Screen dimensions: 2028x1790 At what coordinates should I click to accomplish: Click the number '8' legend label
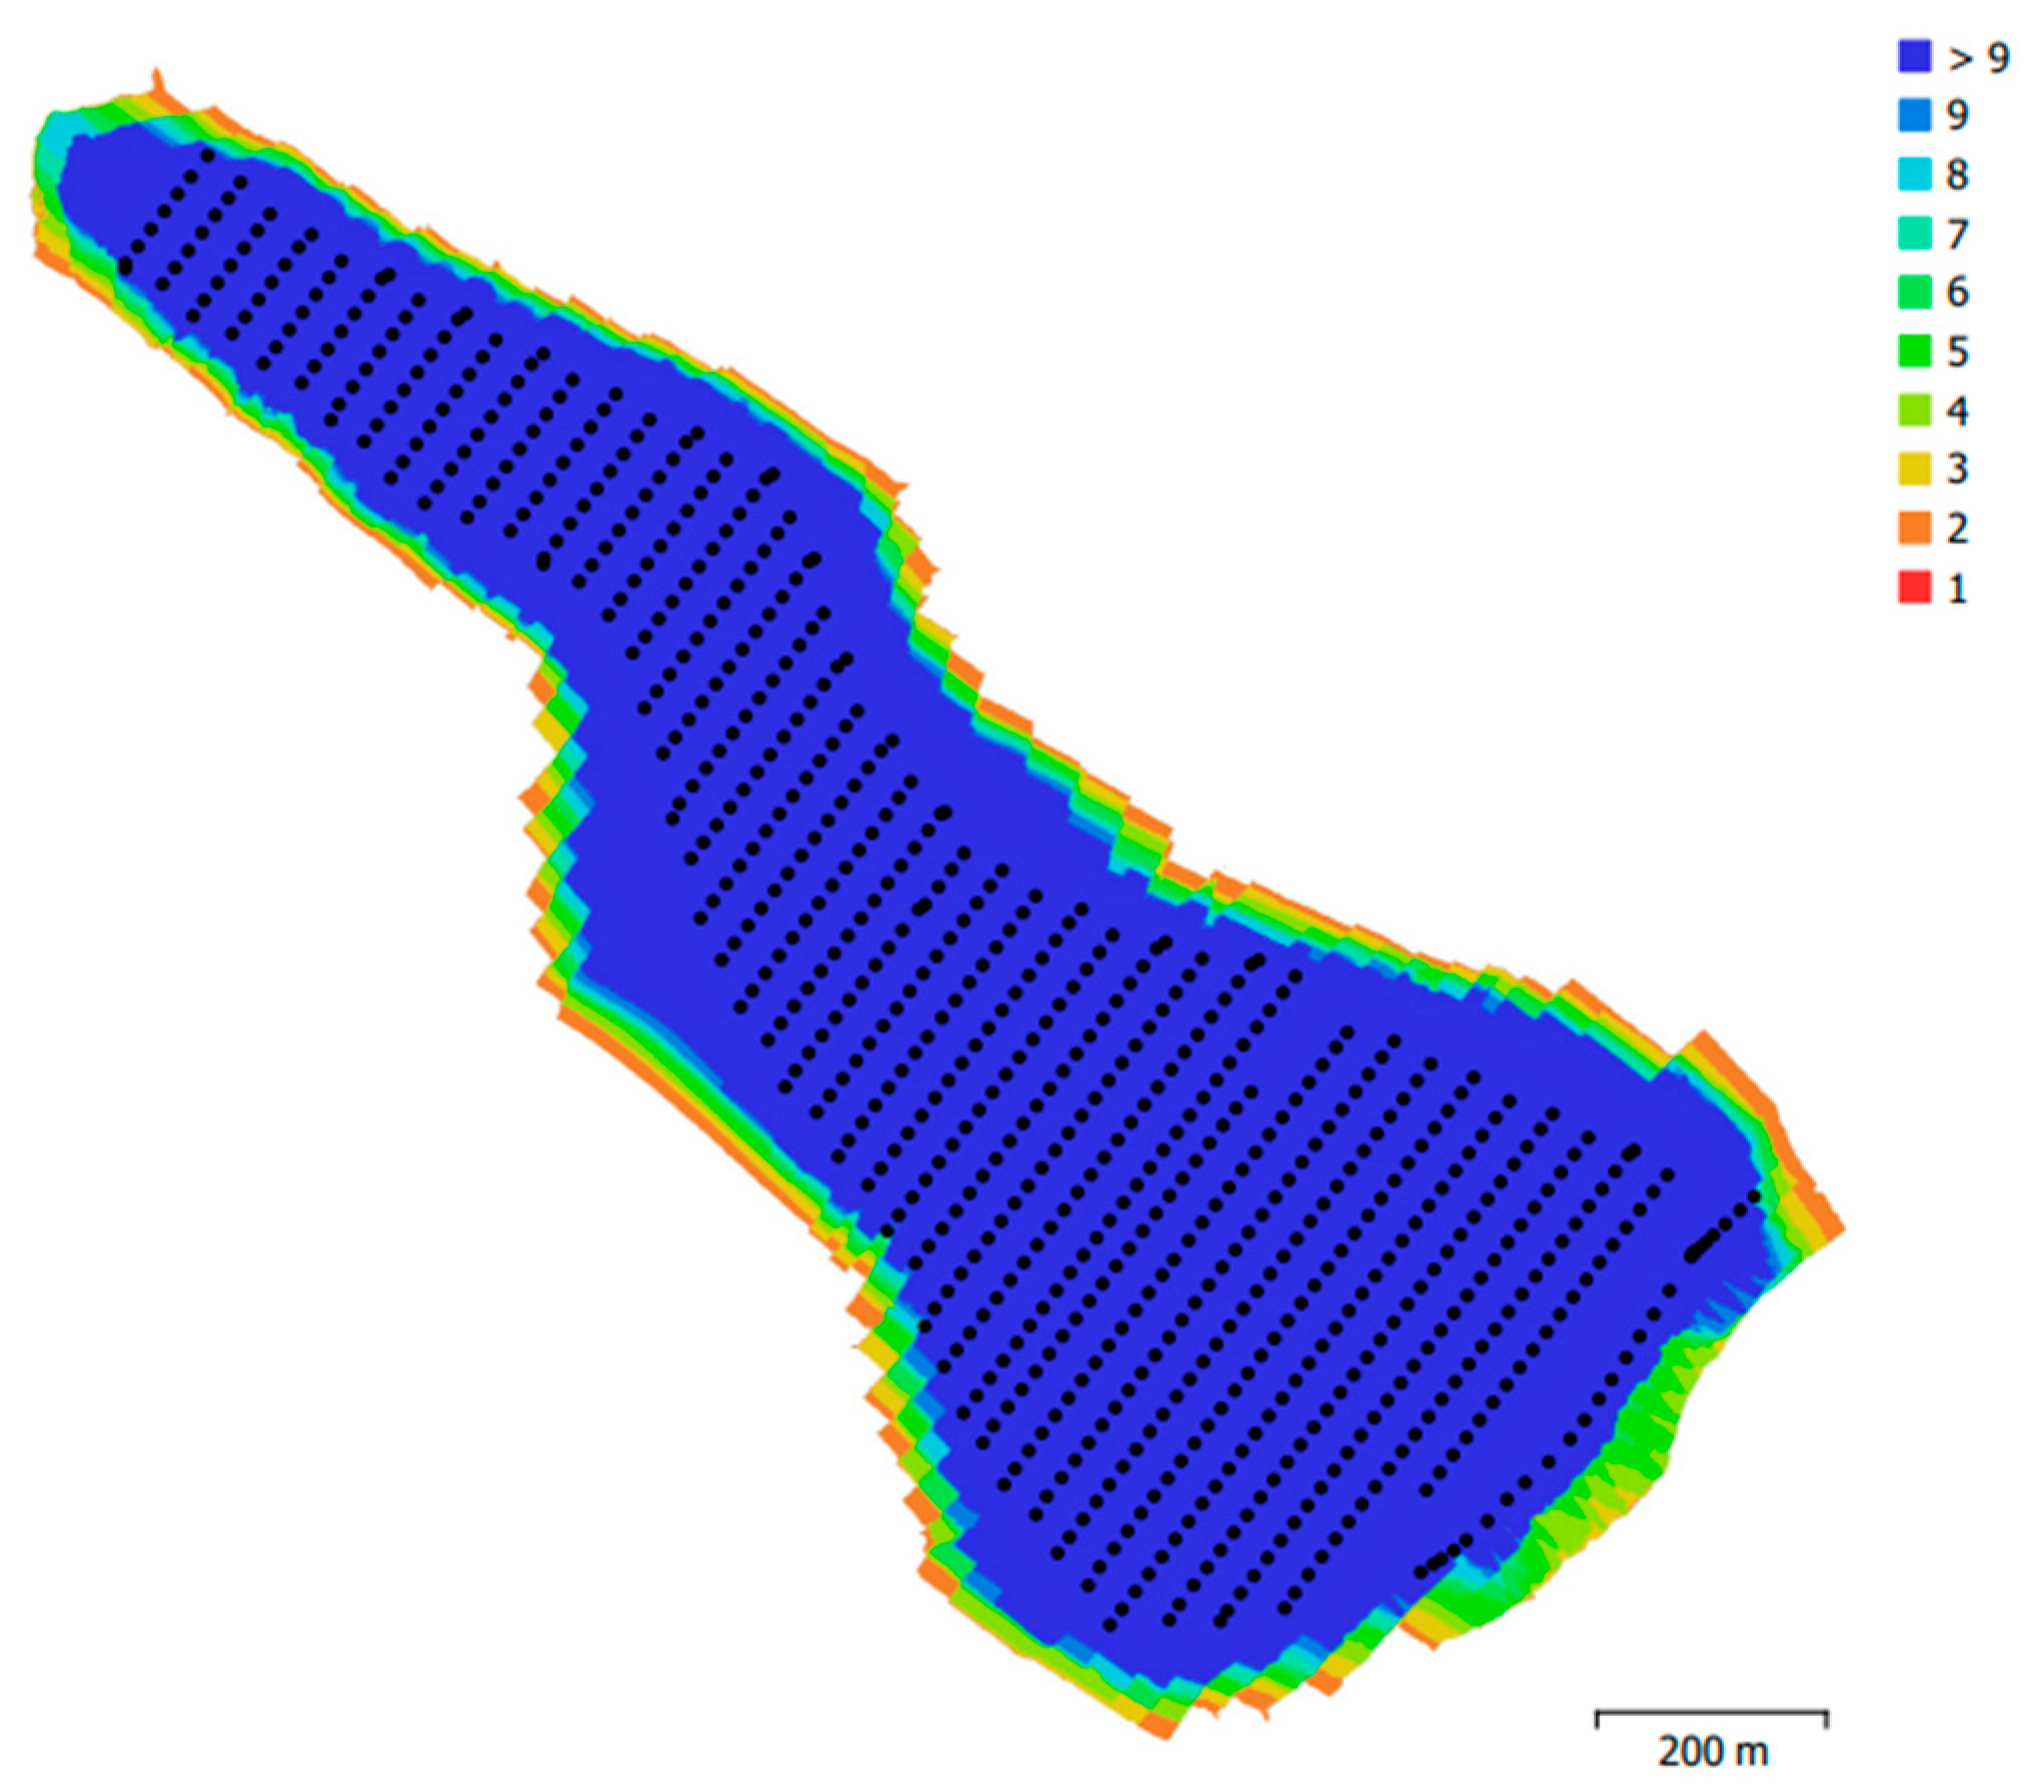coord(1958,175)
